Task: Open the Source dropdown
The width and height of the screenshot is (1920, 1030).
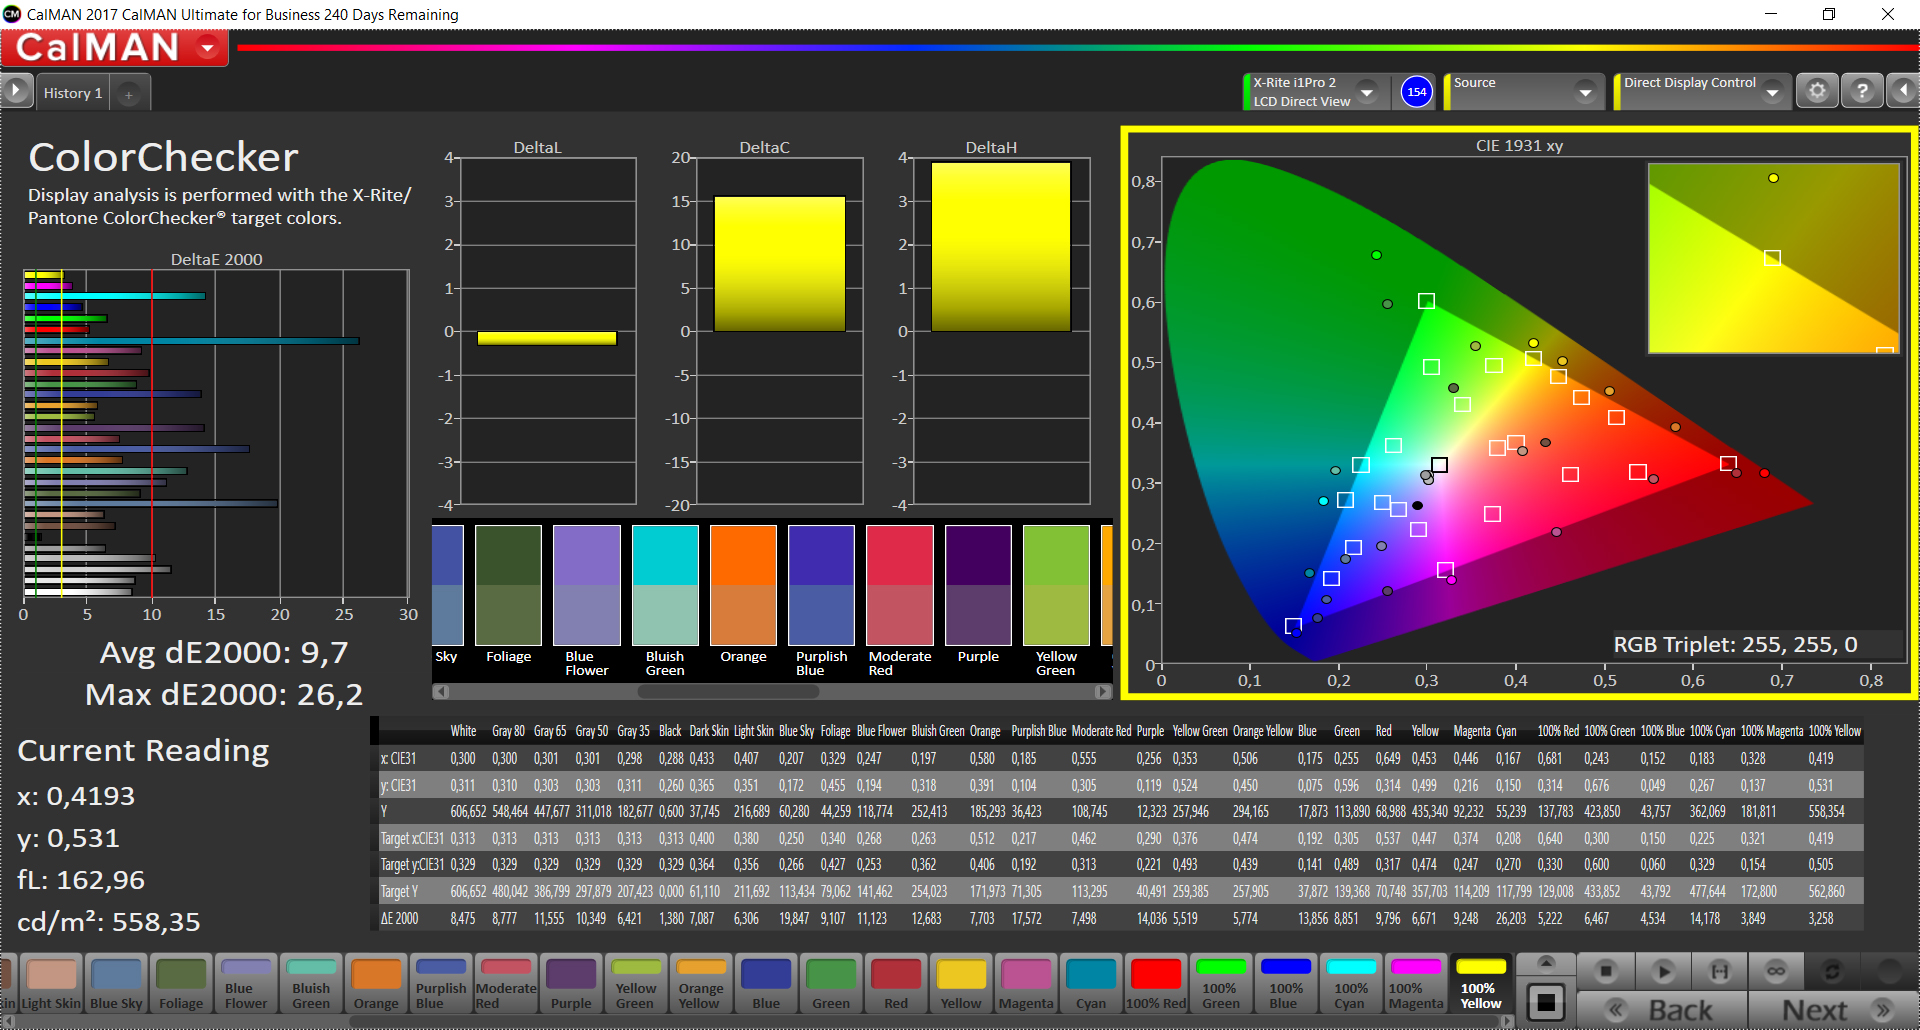Action: pos(1584,92)
